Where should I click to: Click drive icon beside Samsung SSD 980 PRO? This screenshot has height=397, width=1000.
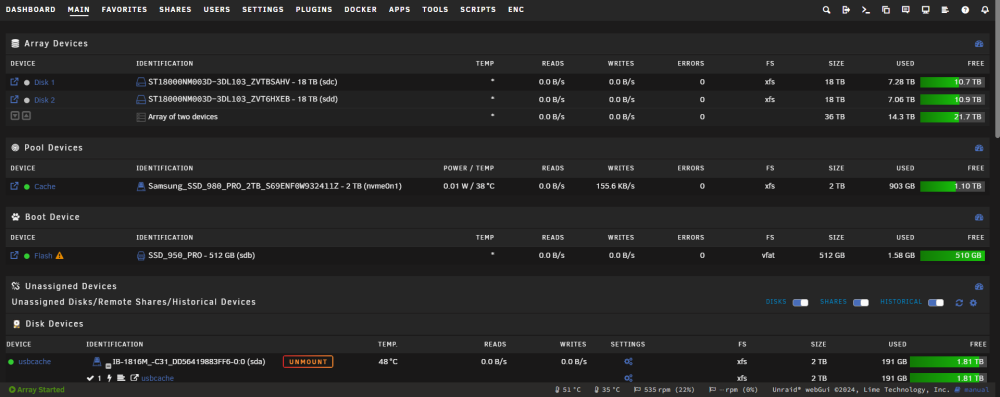[141, 186]
